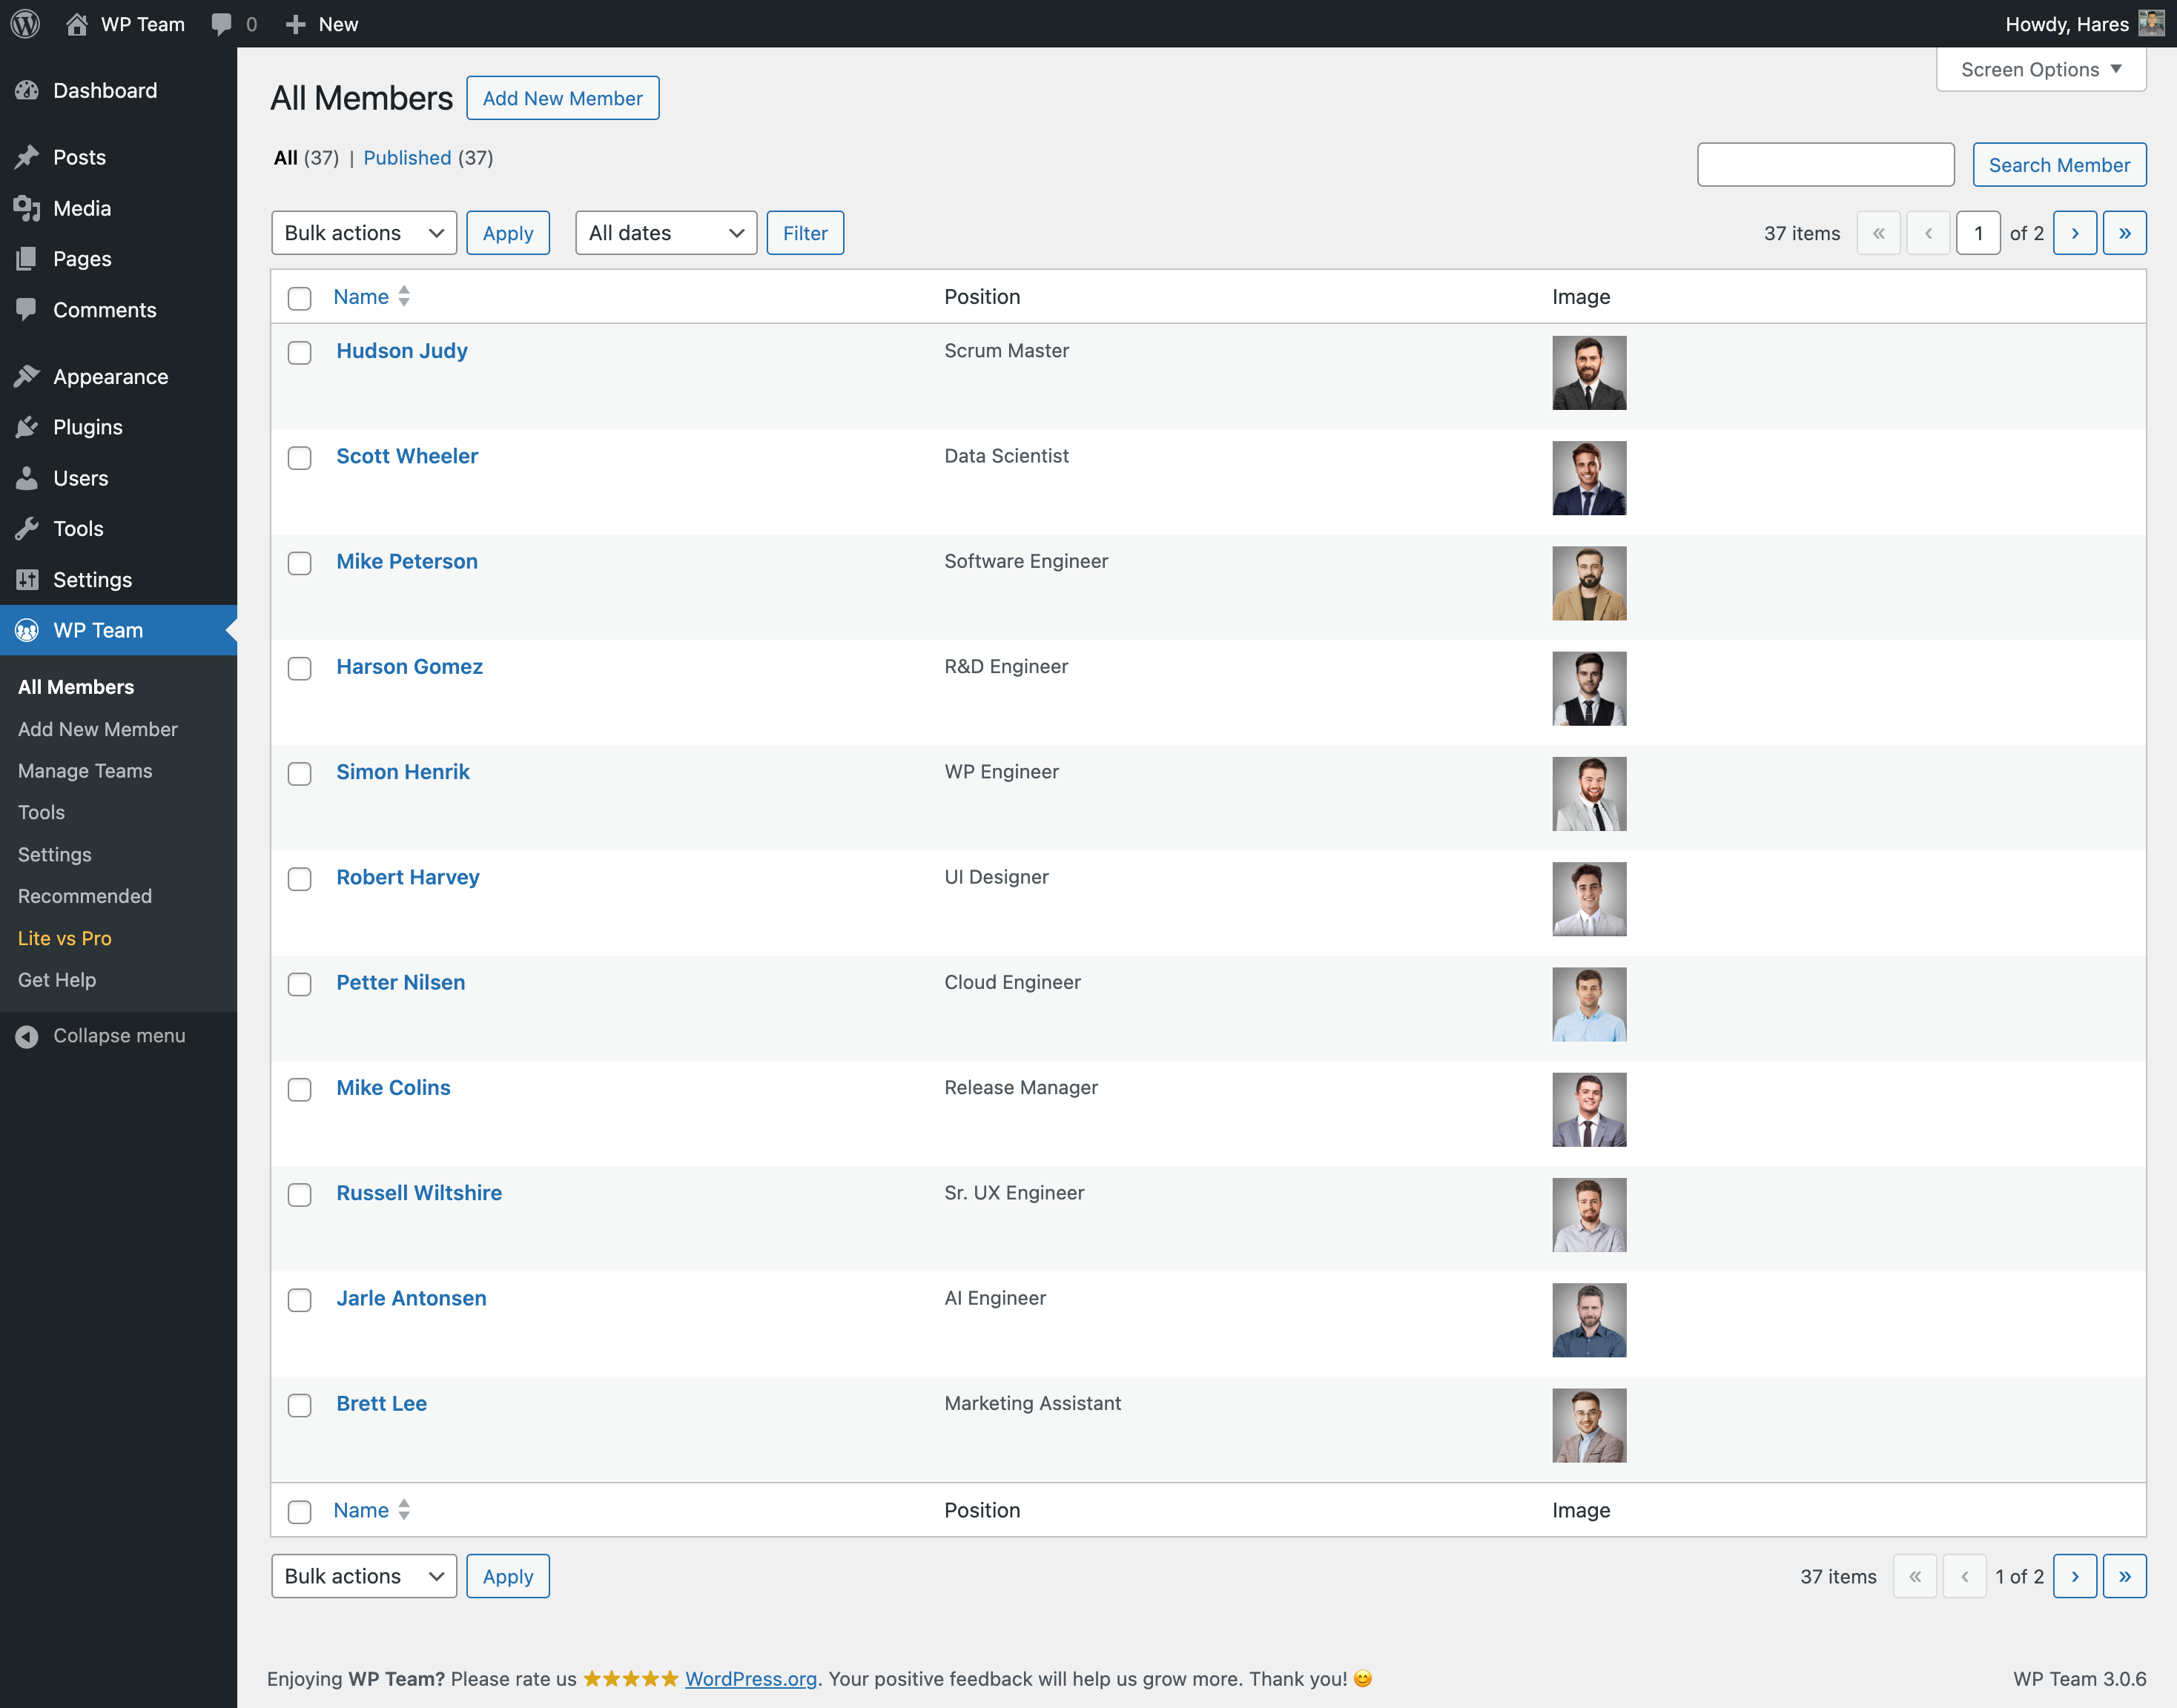Open the Russell Wiltshire member link
2177x1708 pixels.
(419, 1193)
